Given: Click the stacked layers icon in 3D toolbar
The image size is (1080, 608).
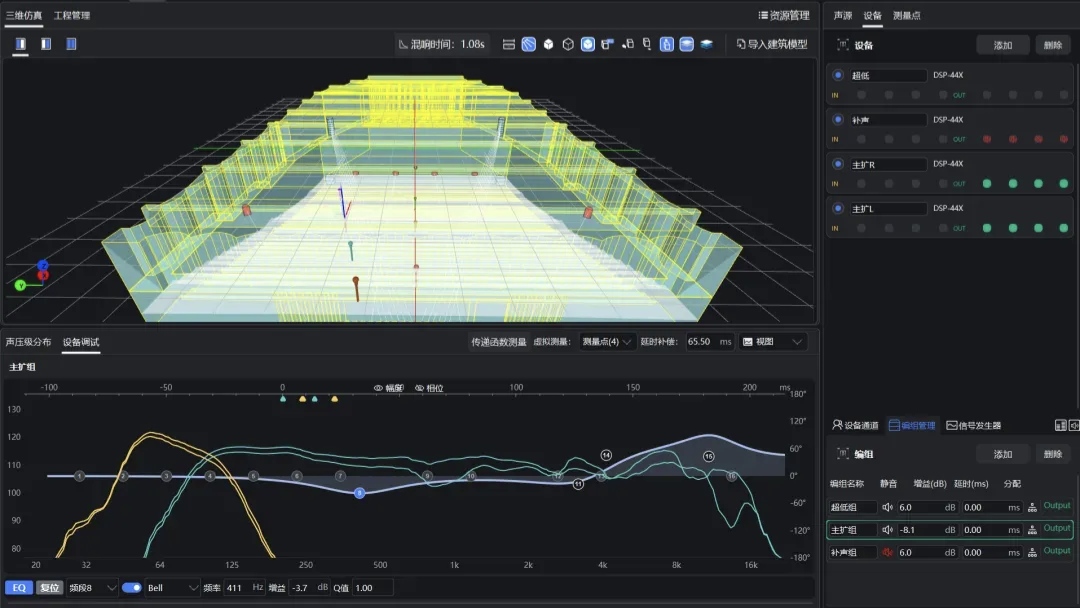Looking at the screenshot, I should click(x=707, y=44).
